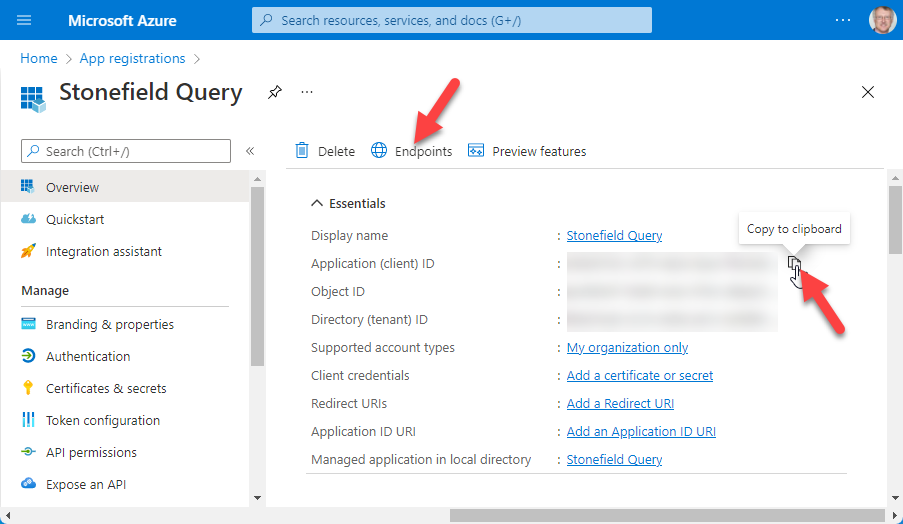The height and width of the screenshot is (524, 903).
Task: Click Add a certificate or secret link
Action: click(x=639, y=375)
